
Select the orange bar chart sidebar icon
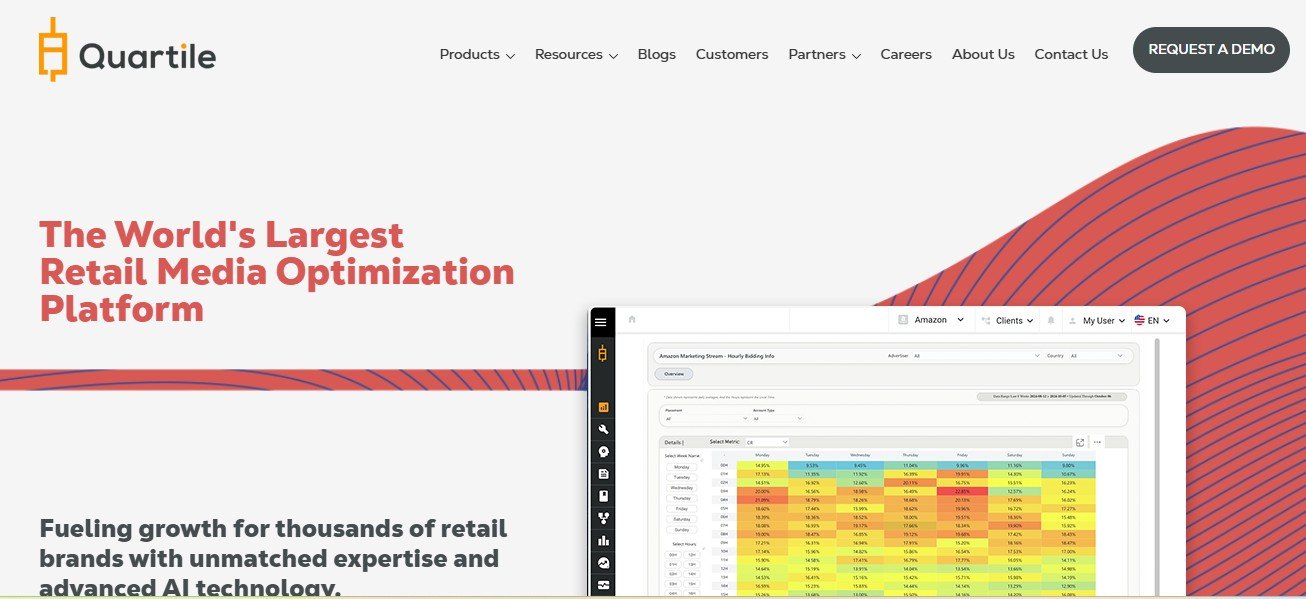603,407
